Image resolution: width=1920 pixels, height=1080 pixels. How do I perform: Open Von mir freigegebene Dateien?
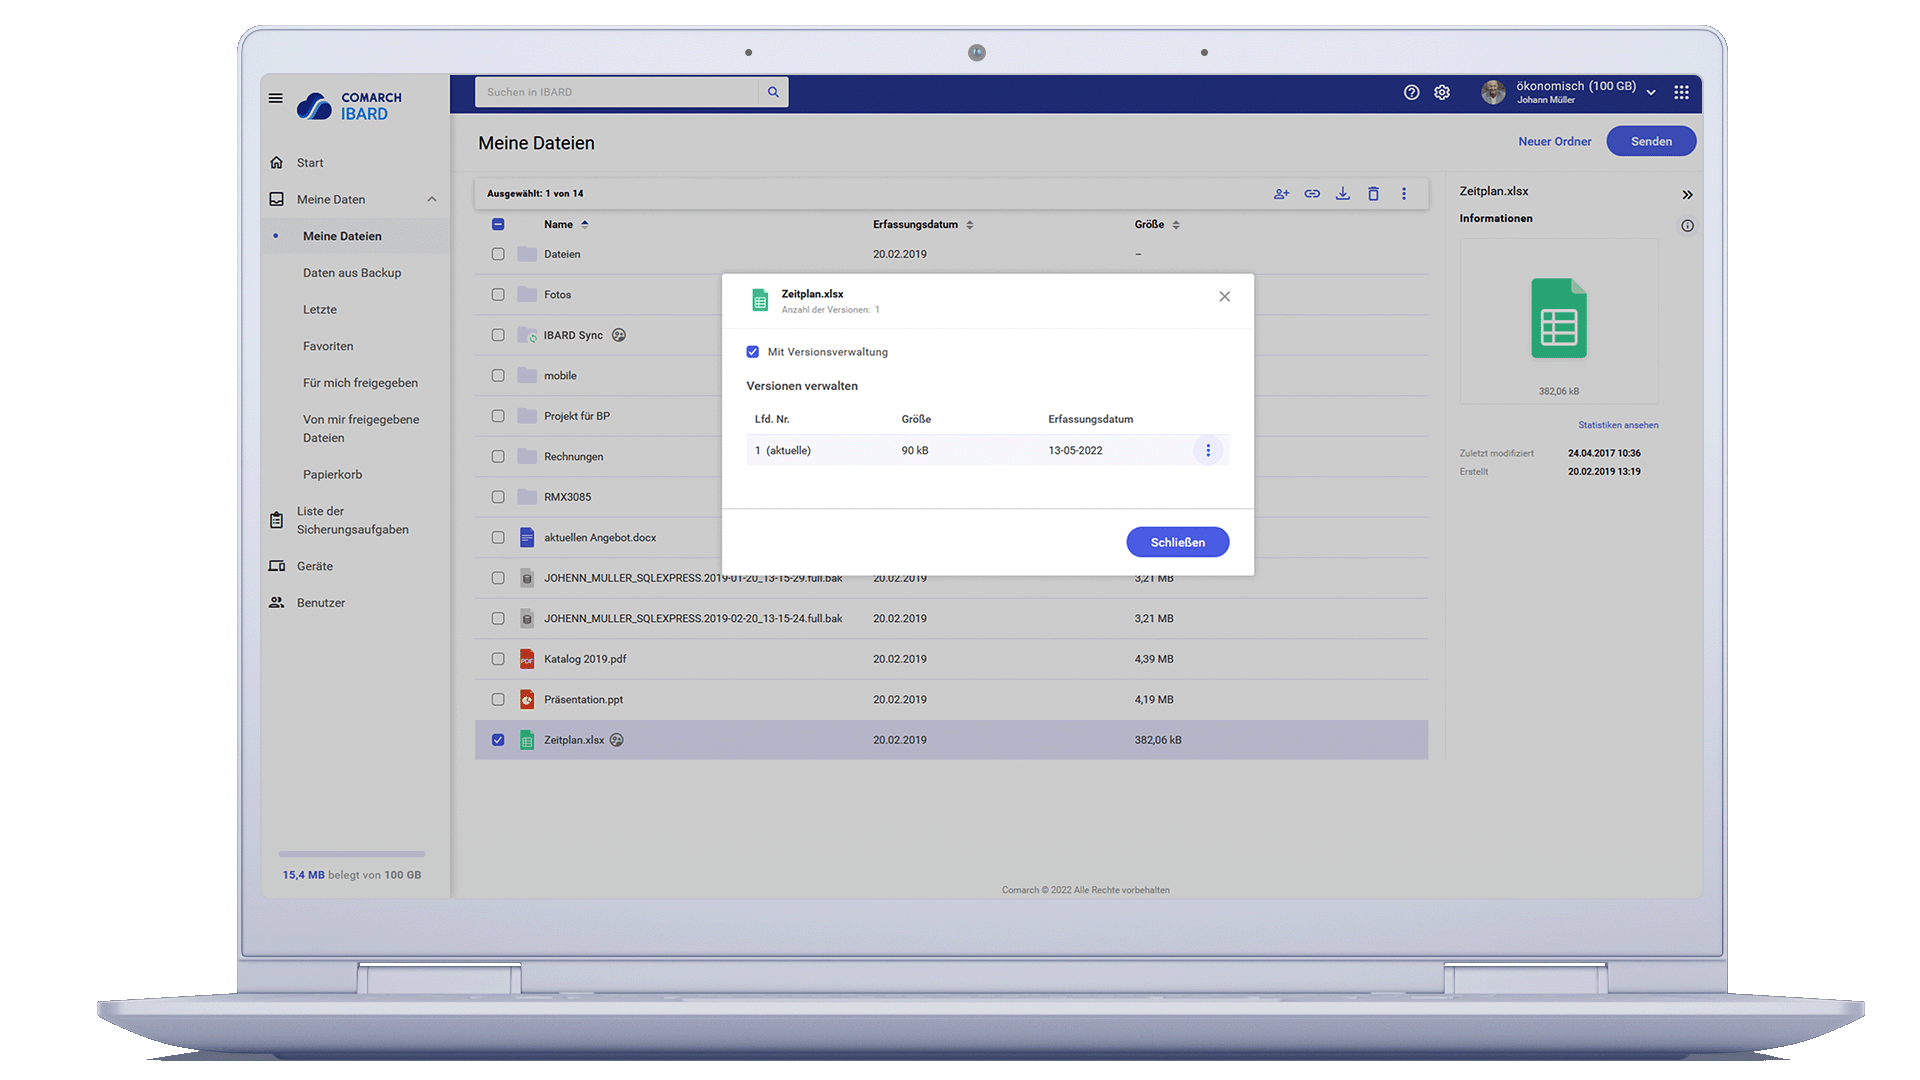(x=360, y=429)
